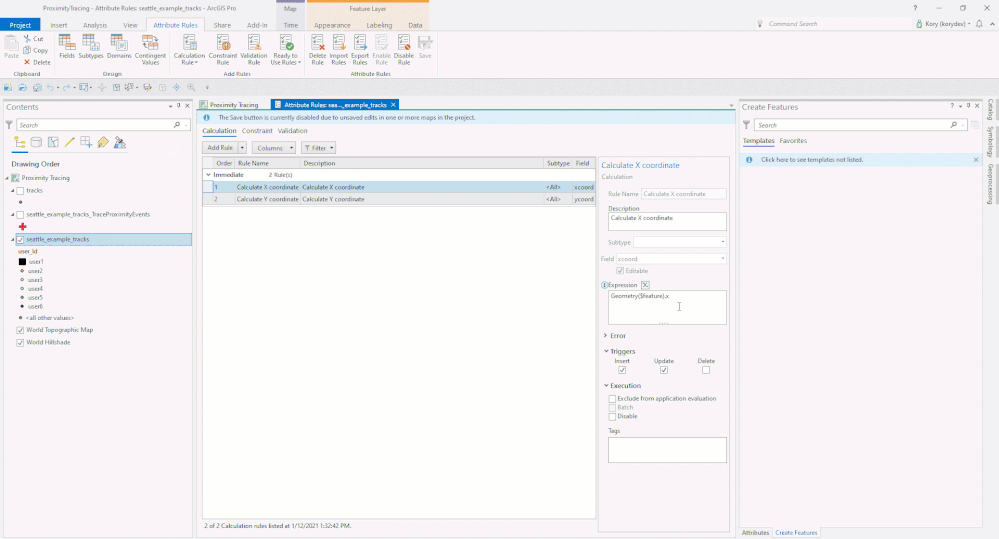The width and height of the screenshot is (999, 539).
Task: Click Delete in Clipboard group
Action: click(x=37, y=62)
